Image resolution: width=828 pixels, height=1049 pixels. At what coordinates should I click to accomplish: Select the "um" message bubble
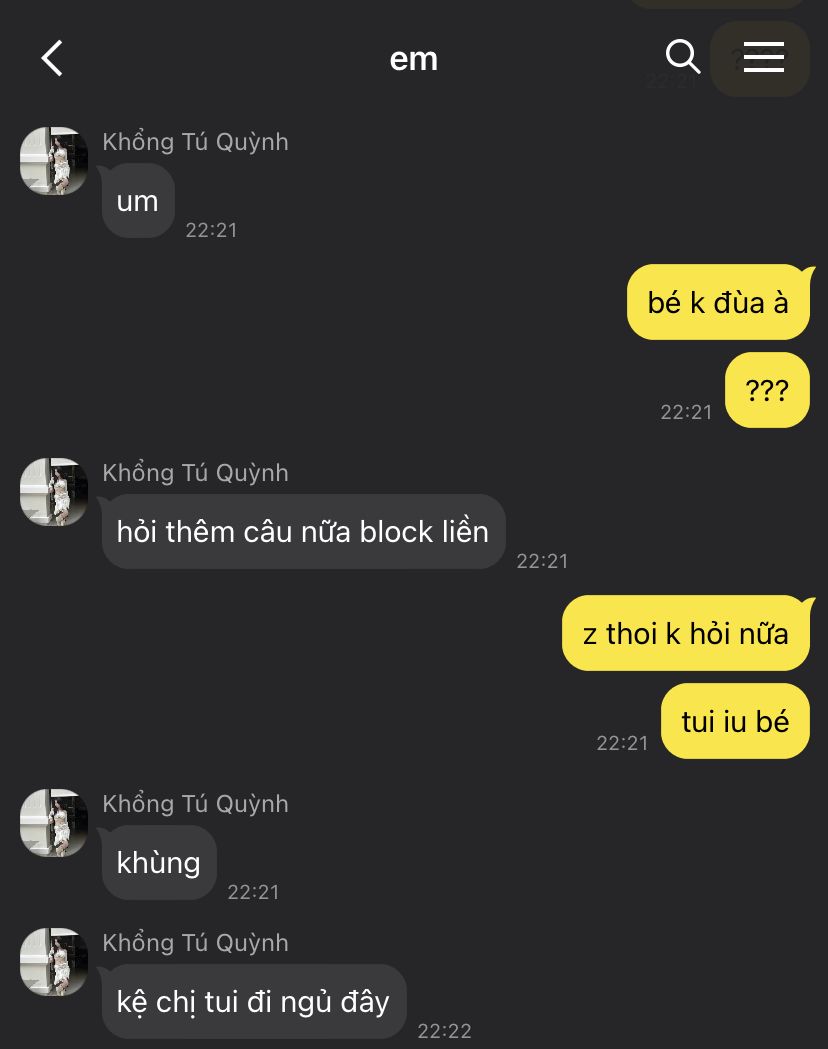[138, 201]
